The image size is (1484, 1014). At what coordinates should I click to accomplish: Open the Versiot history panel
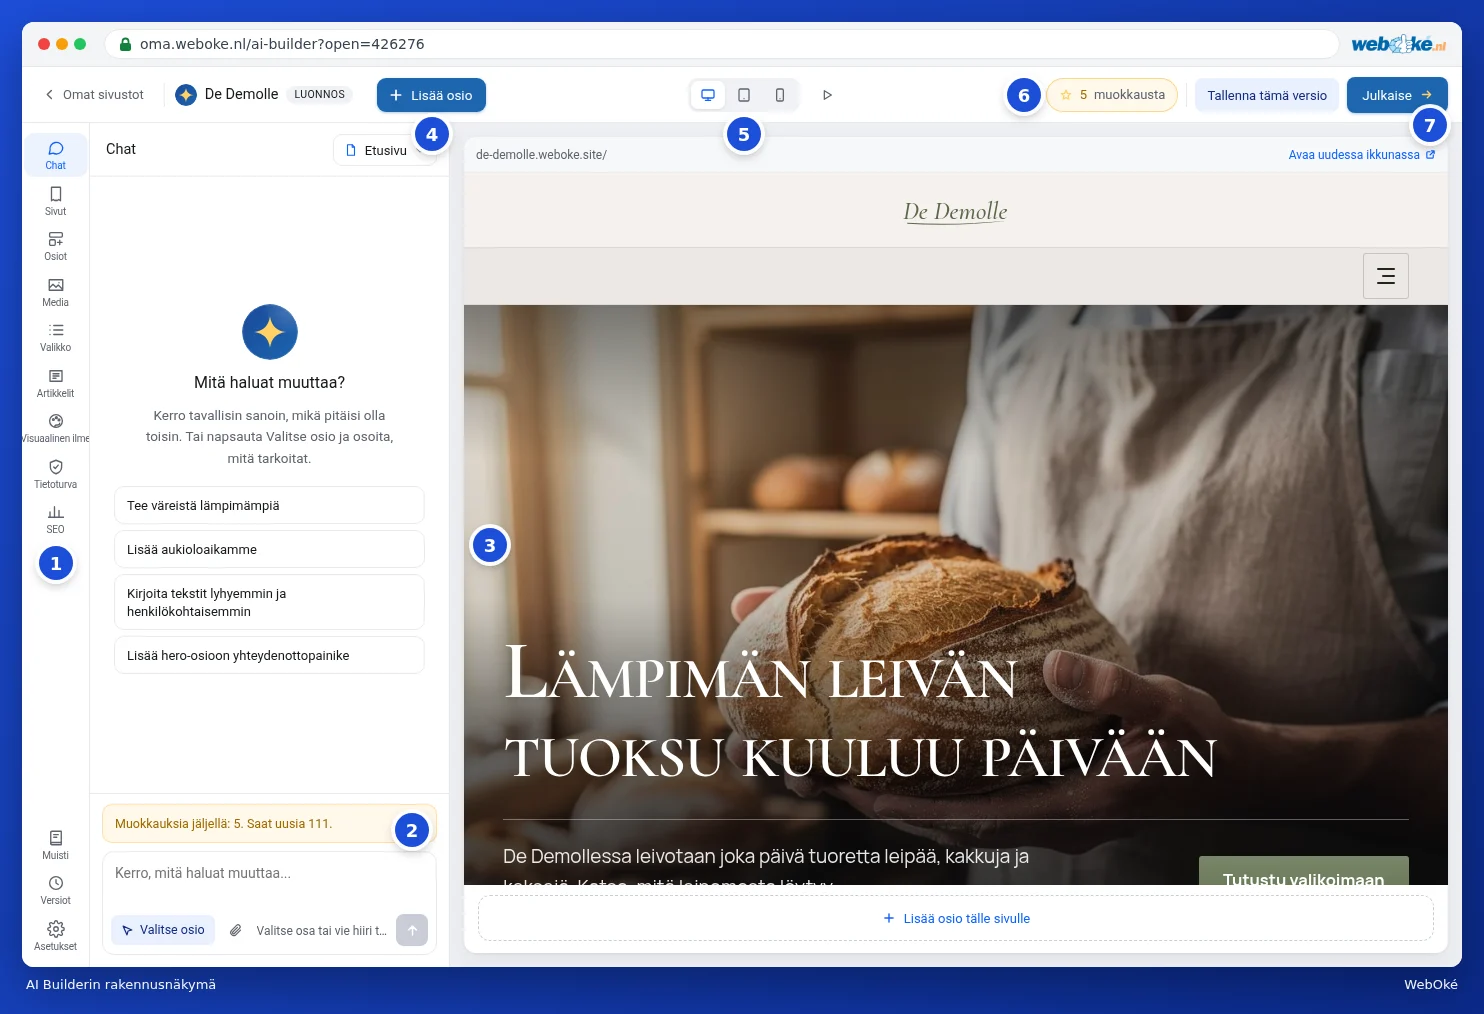point(56,890)
